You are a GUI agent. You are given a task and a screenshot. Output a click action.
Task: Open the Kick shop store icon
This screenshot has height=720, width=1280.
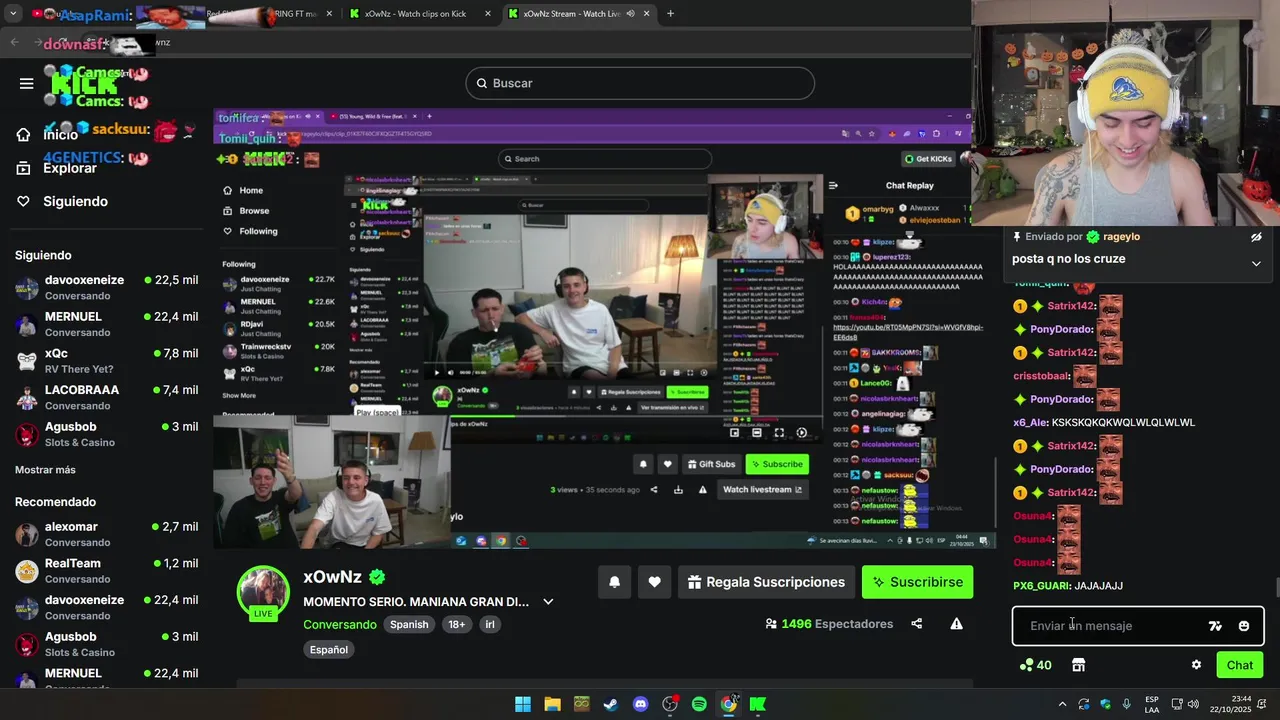tap(1078, 665)
